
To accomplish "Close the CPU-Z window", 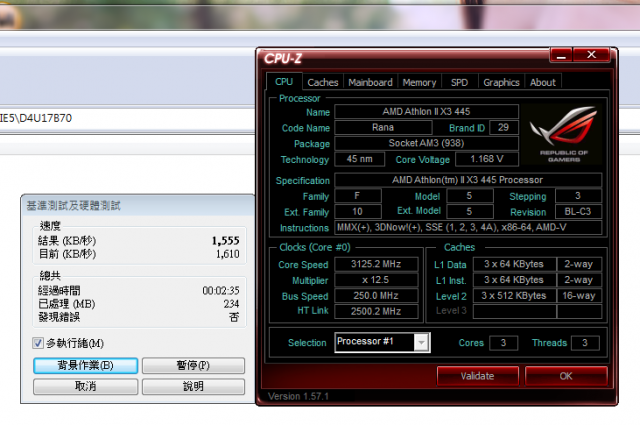I will tap(591, 55).
